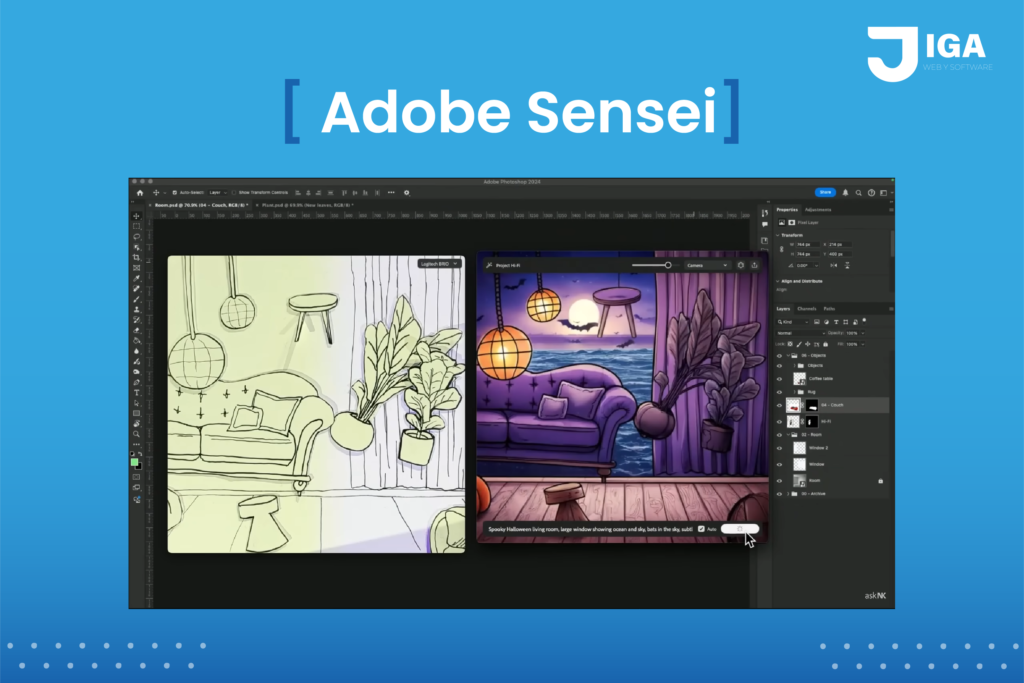Select the History Brush tool

click(136, 320)
